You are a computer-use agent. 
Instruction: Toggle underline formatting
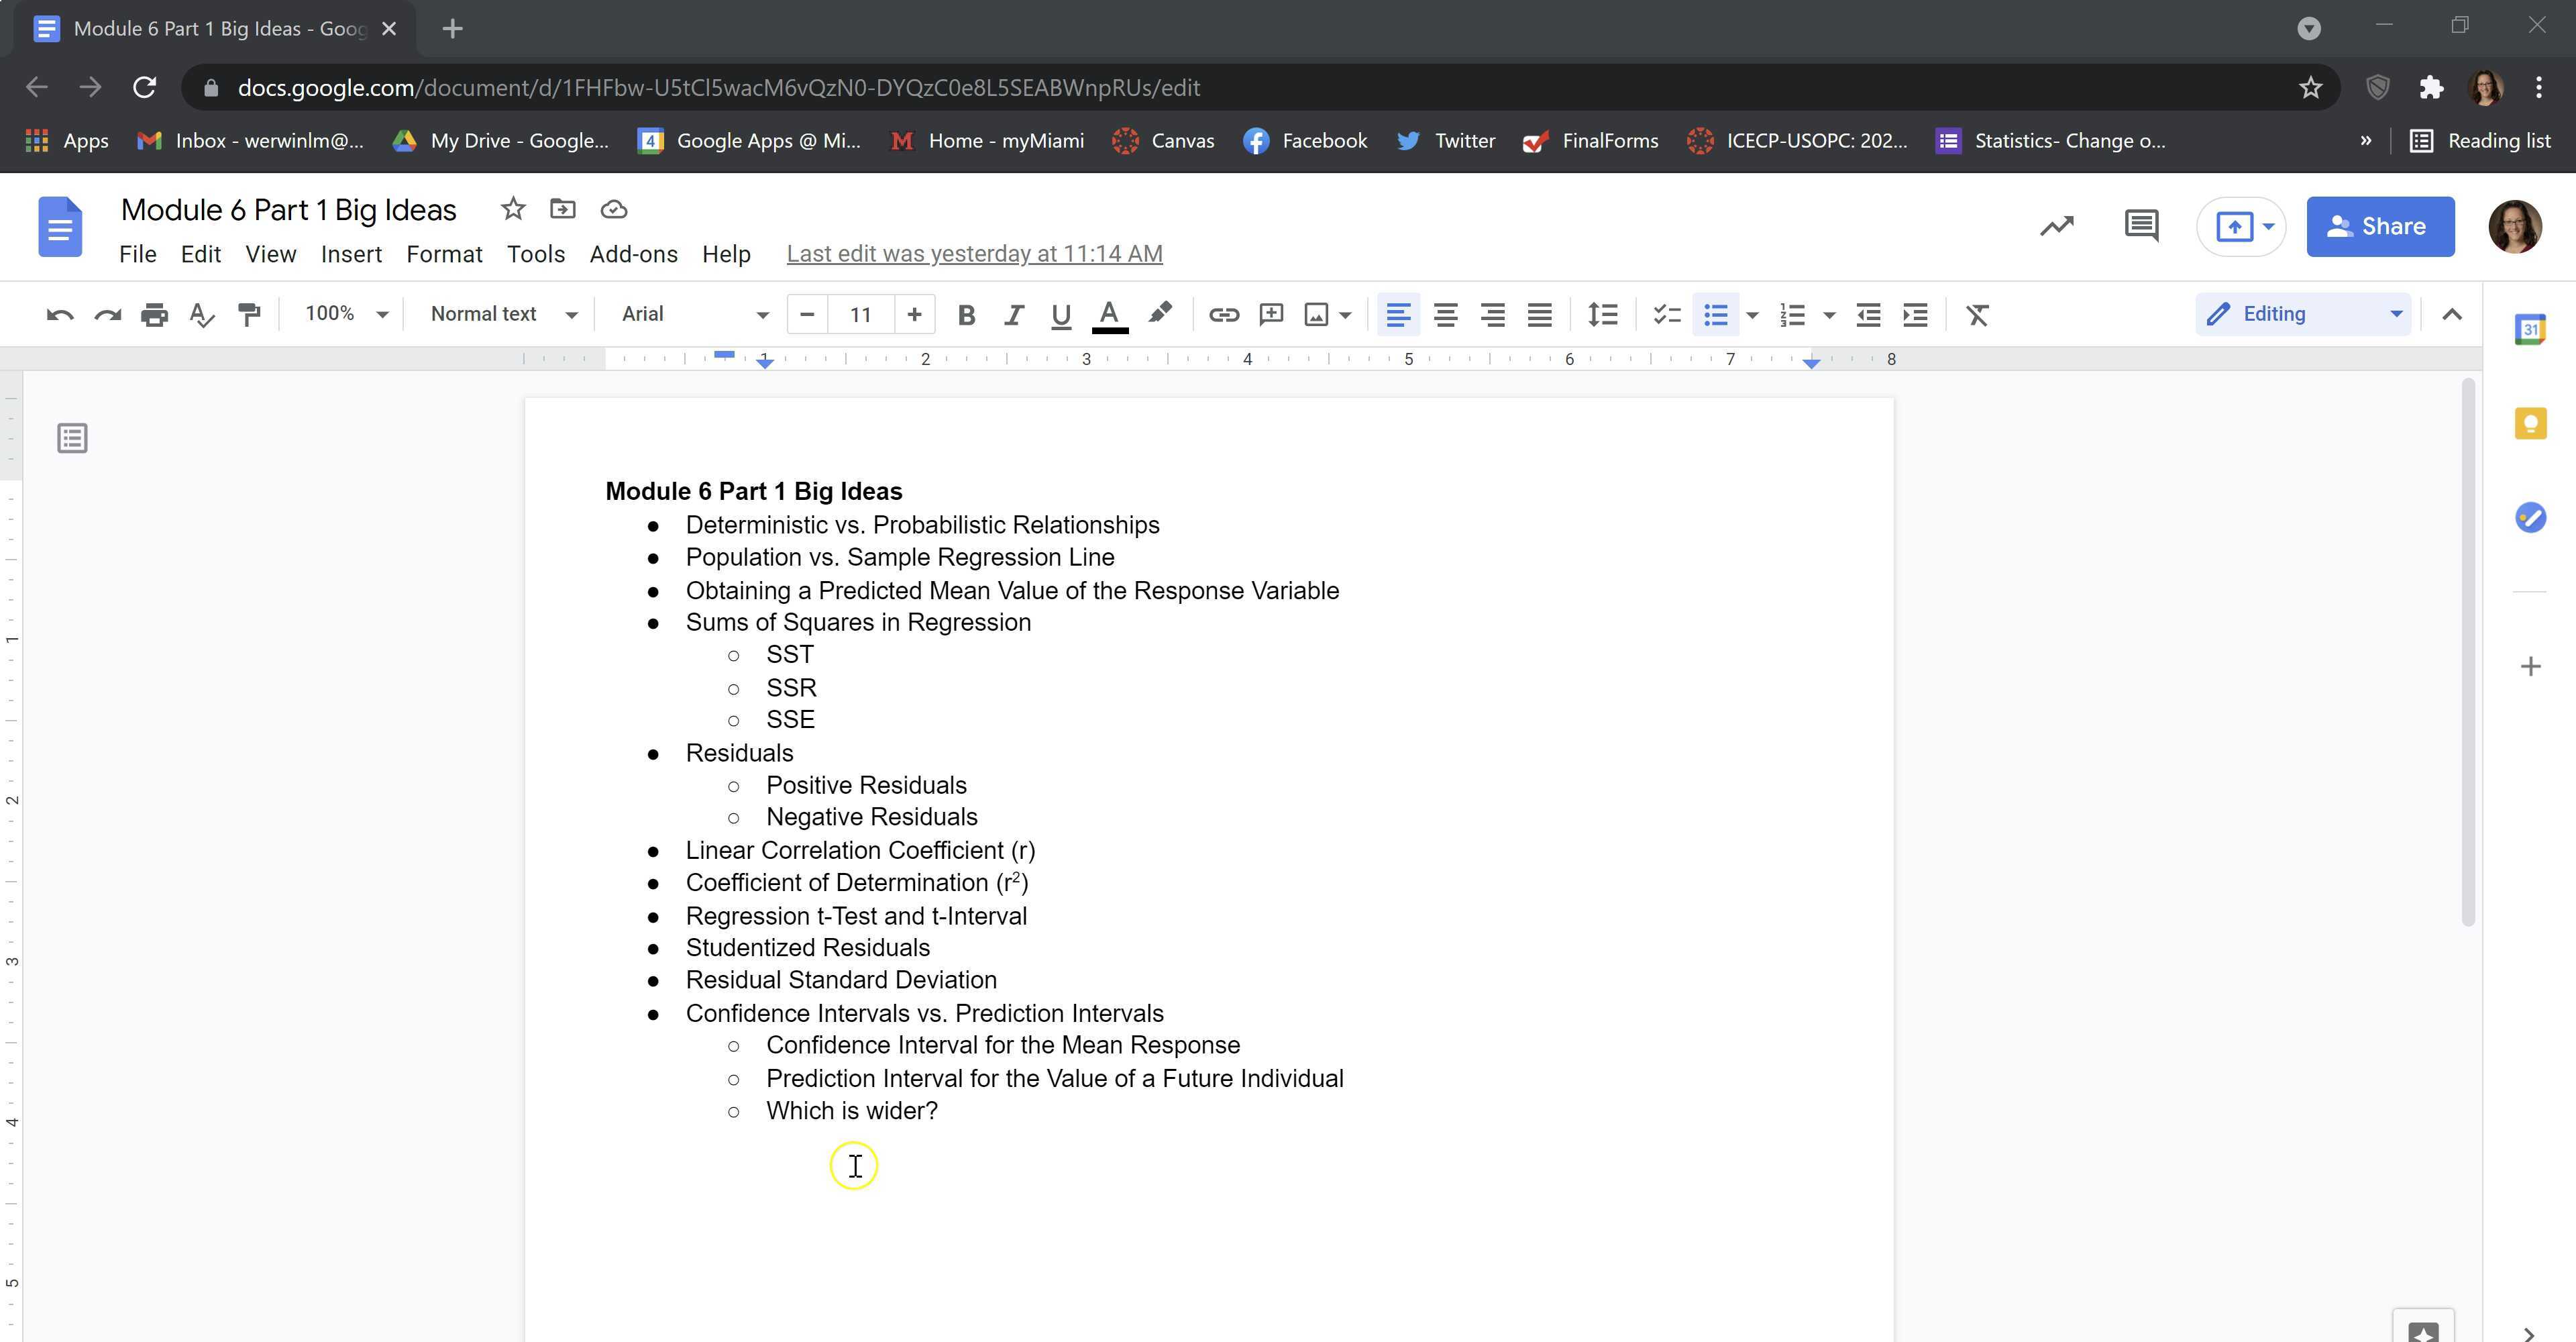point(1060,314)
